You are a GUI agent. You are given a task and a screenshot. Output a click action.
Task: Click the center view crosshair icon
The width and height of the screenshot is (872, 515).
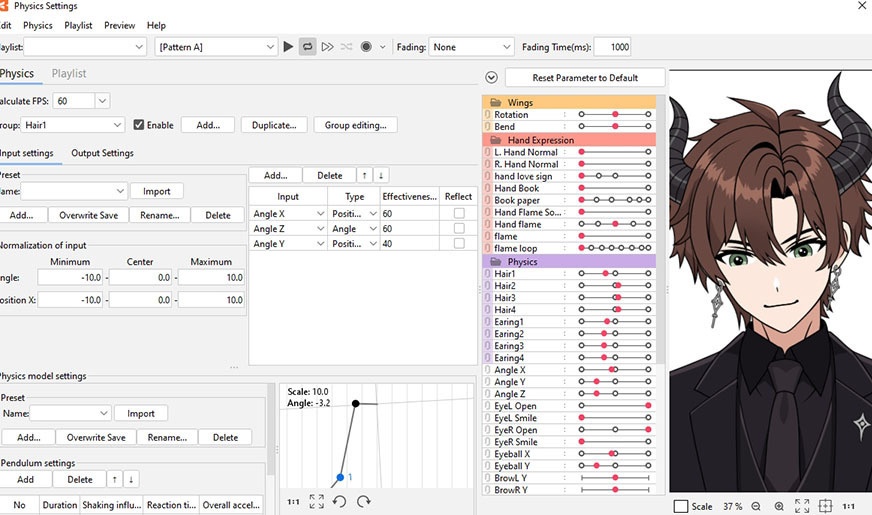tap(825, 506)
